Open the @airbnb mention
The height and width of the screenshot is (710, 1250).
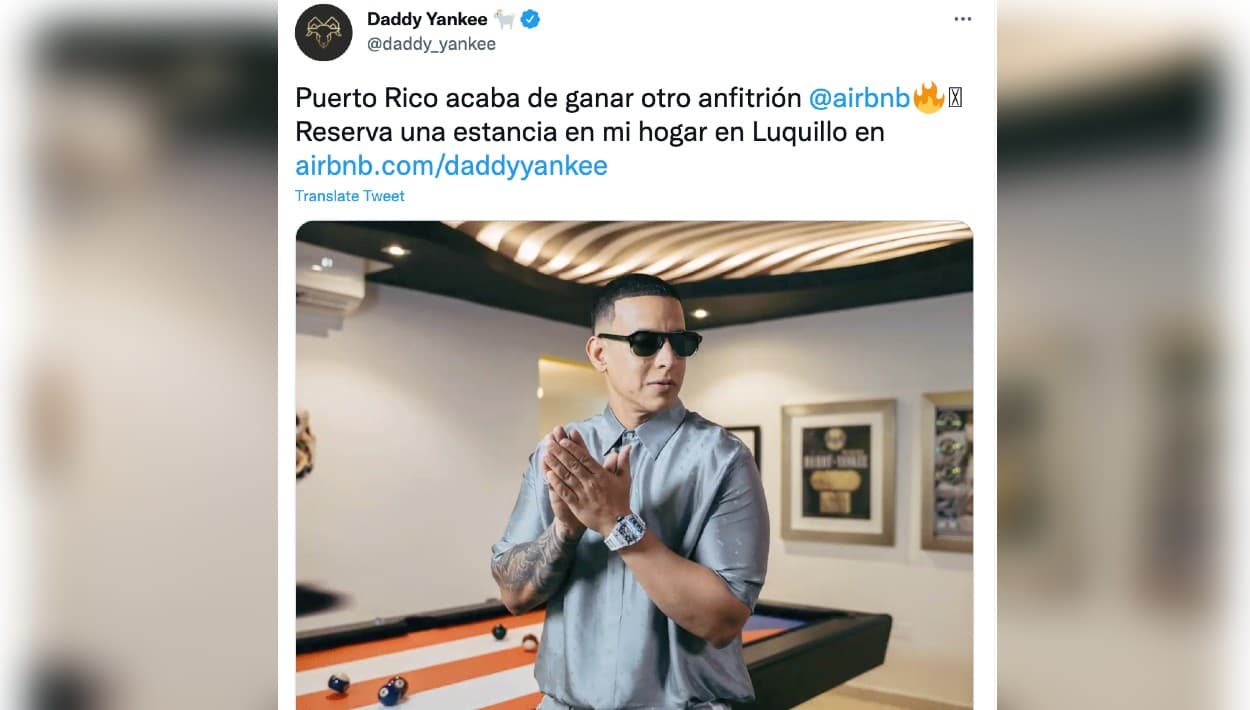859,98
